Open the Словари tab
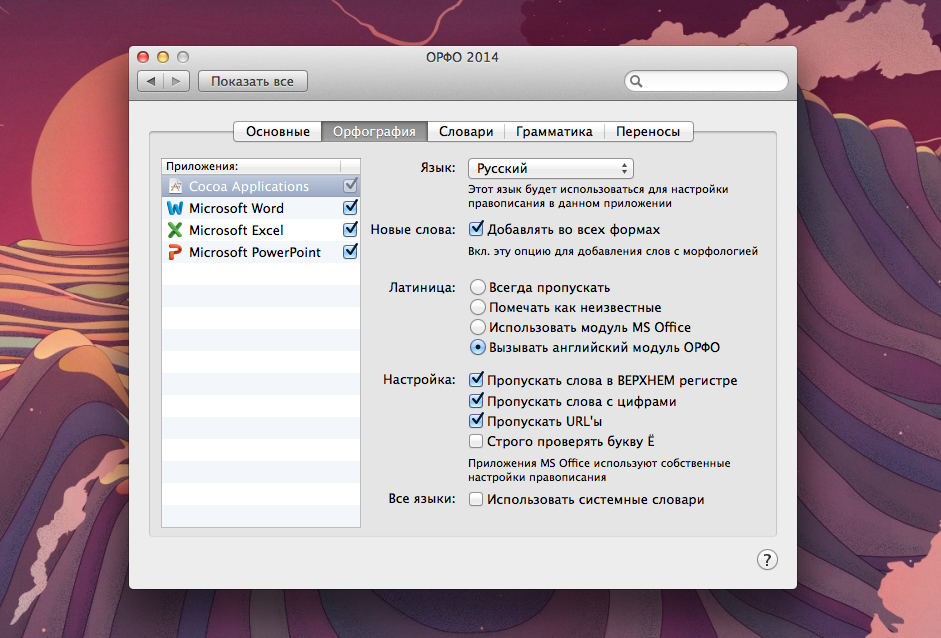 466,131
